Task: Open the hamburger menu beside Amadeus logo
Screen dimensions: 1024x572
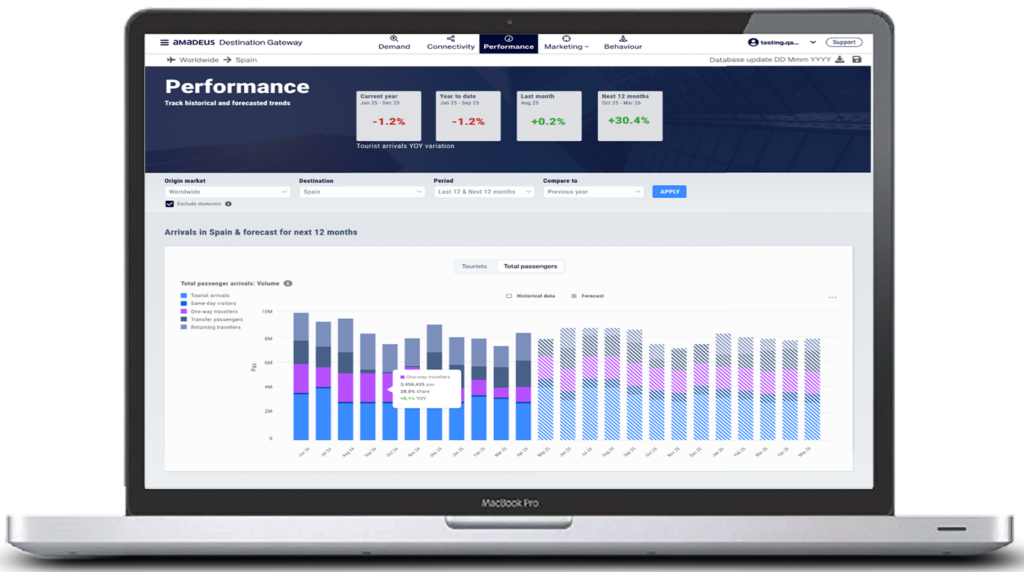Action: tap(165, 43)
